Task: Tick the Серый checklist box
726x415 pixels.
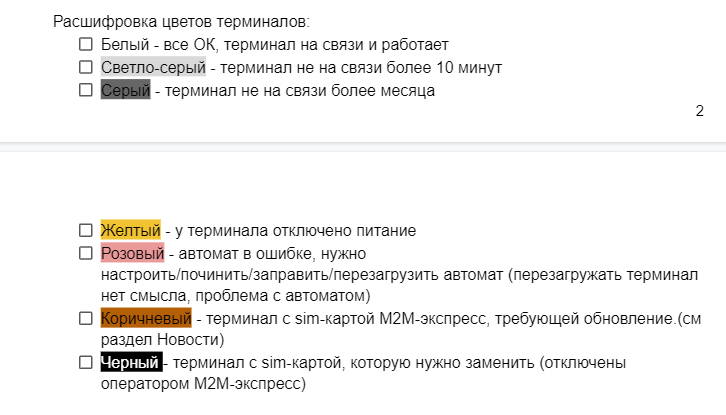Action: 85,91
